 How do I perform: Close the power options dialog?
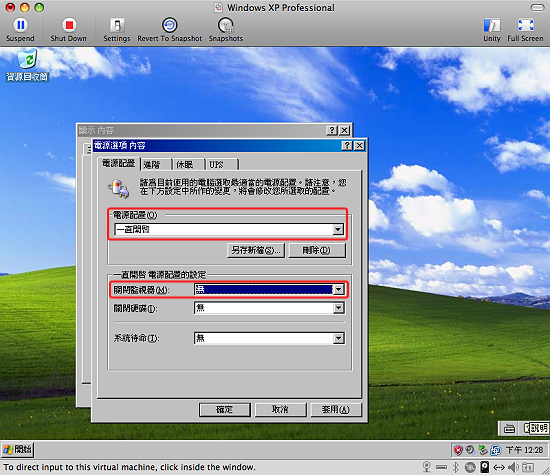tap(360, 146)
